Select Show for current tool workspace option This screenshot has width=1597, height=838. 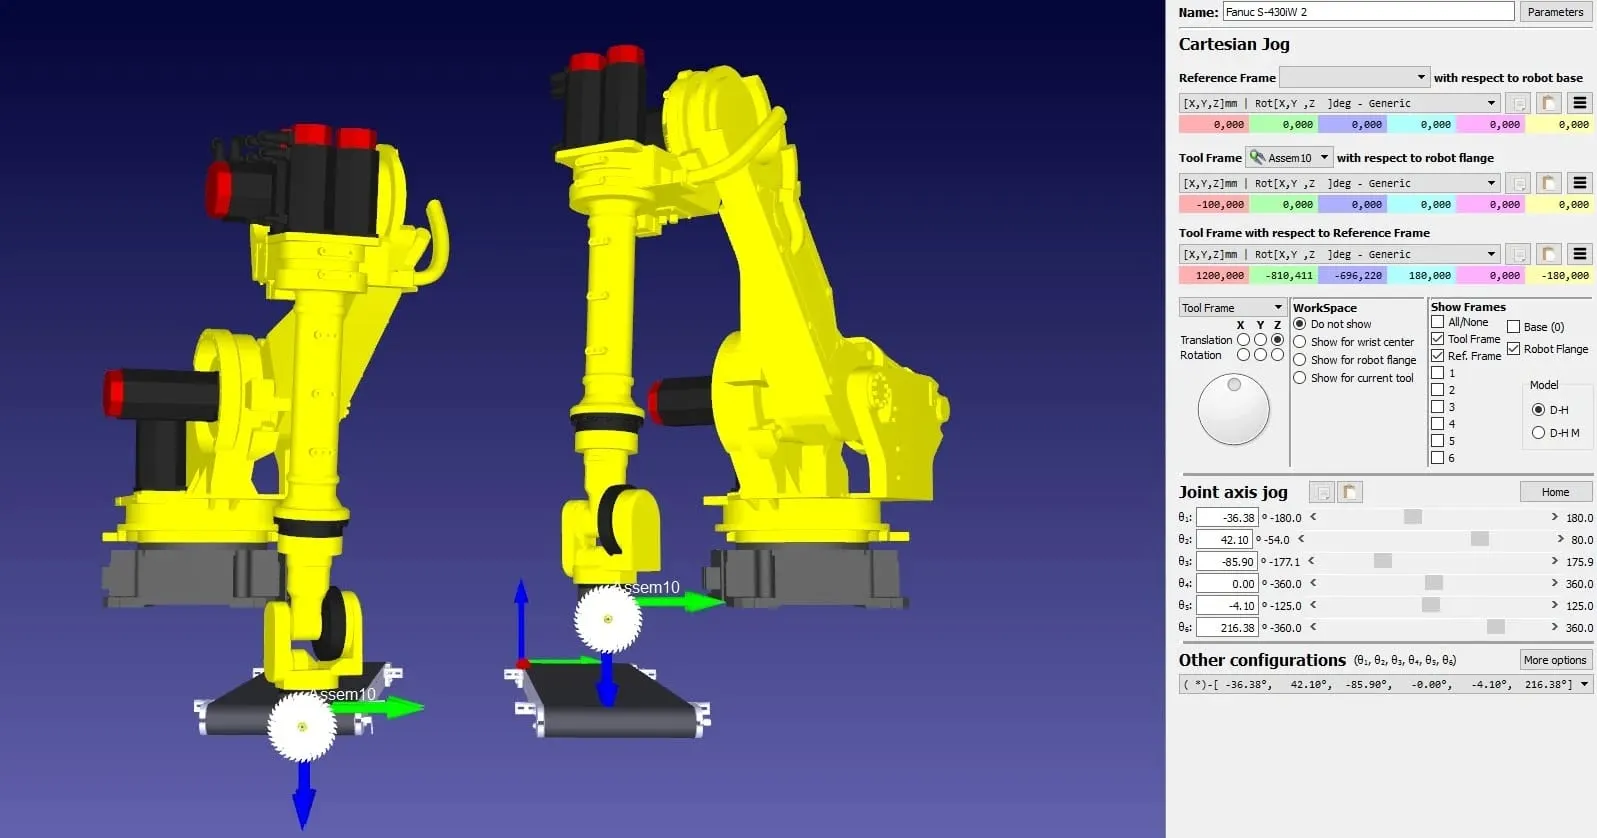[x=1300, y=378]
